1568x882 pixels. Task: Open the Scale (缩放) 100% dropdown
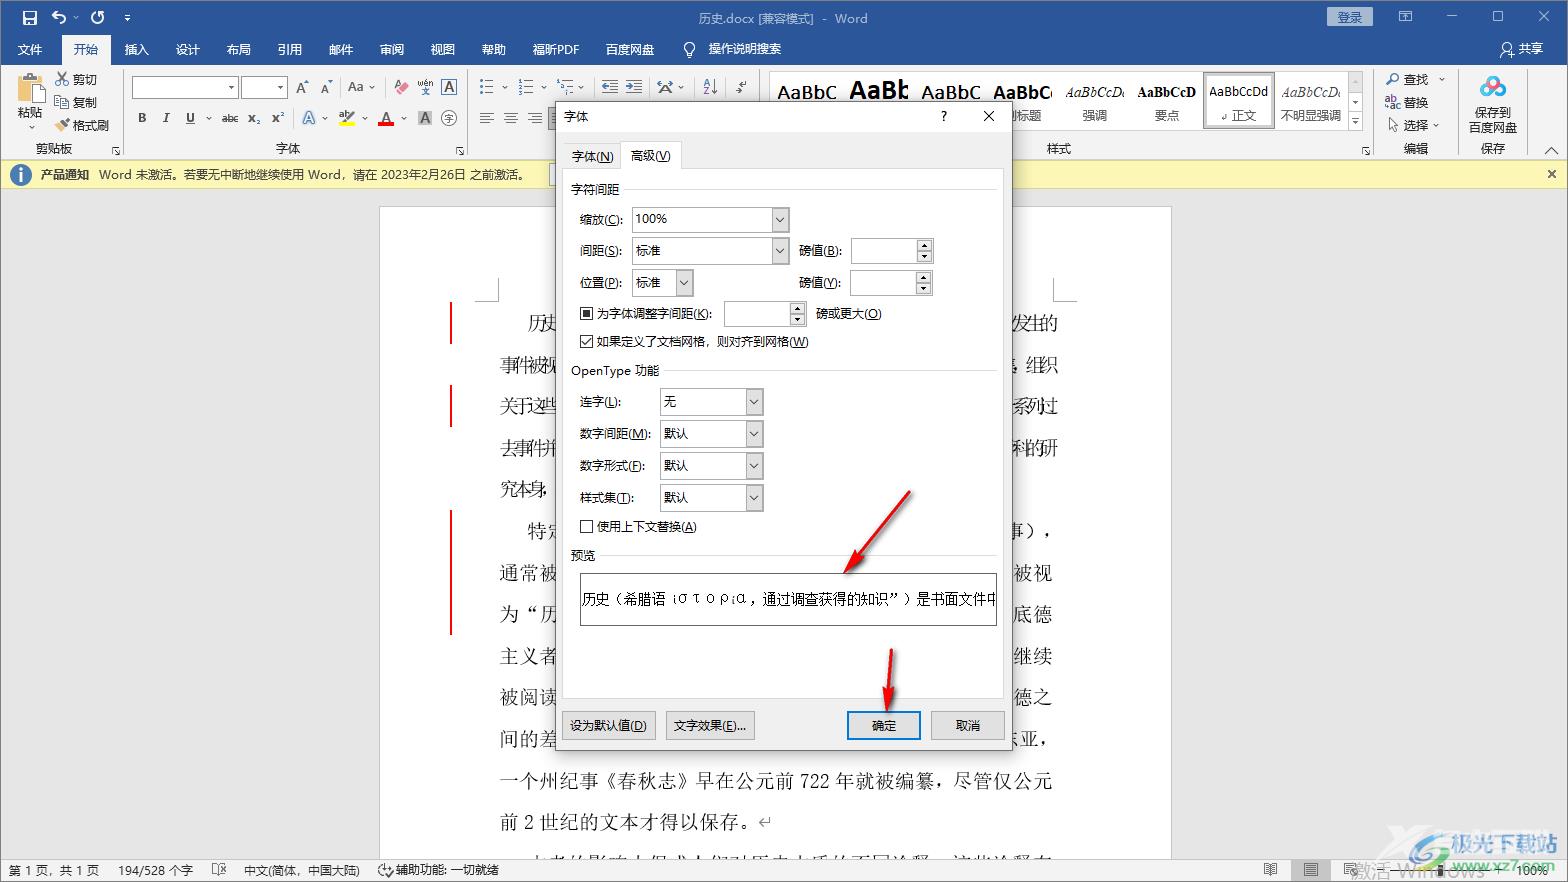point(780,219)
